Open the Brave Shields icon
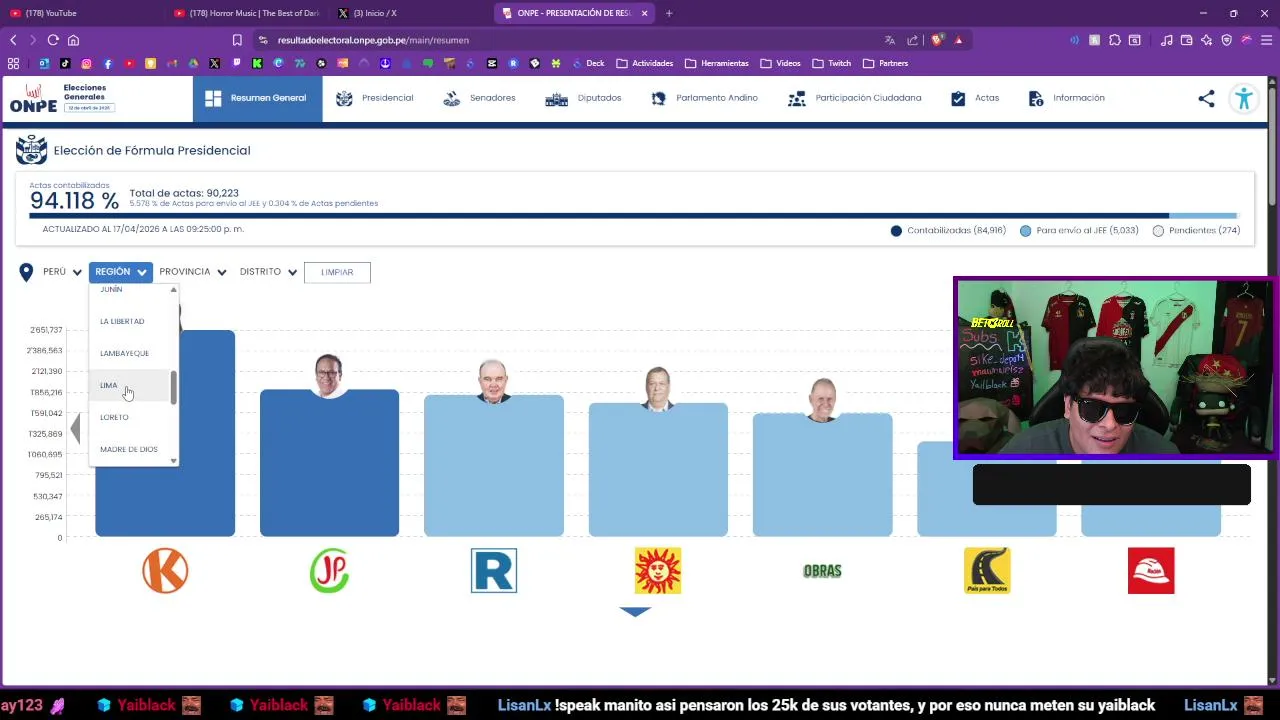The image size is (1280, 720). 937,40
